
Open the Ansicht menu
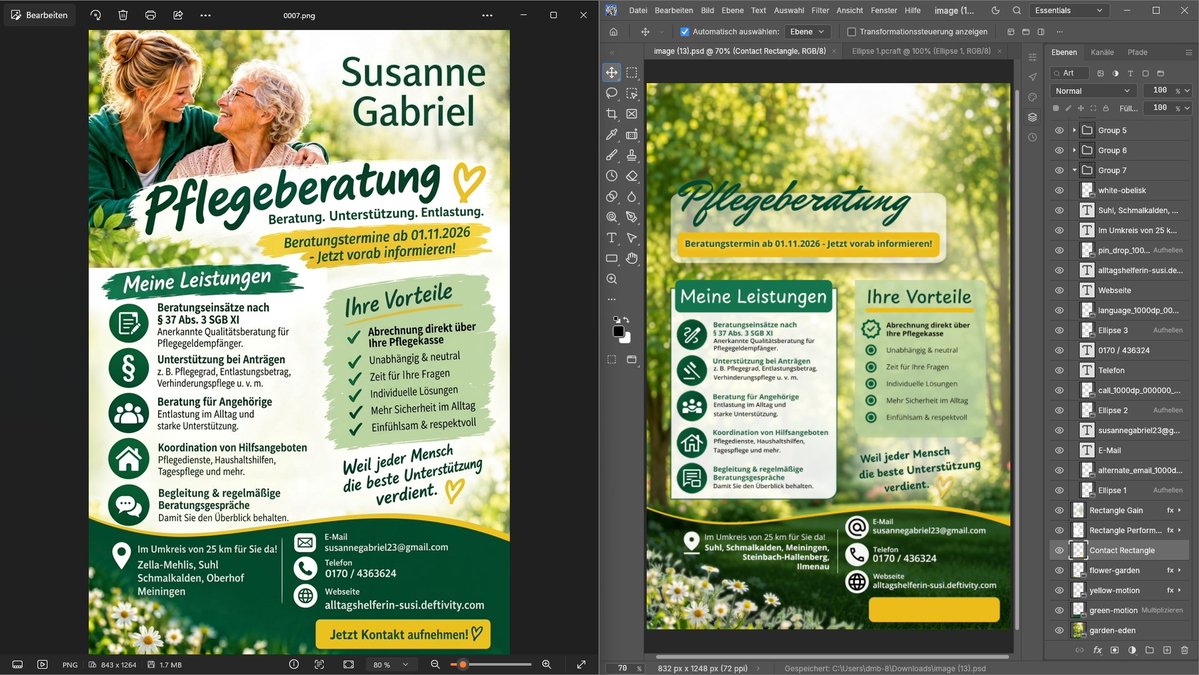click(x=850, y=11)
